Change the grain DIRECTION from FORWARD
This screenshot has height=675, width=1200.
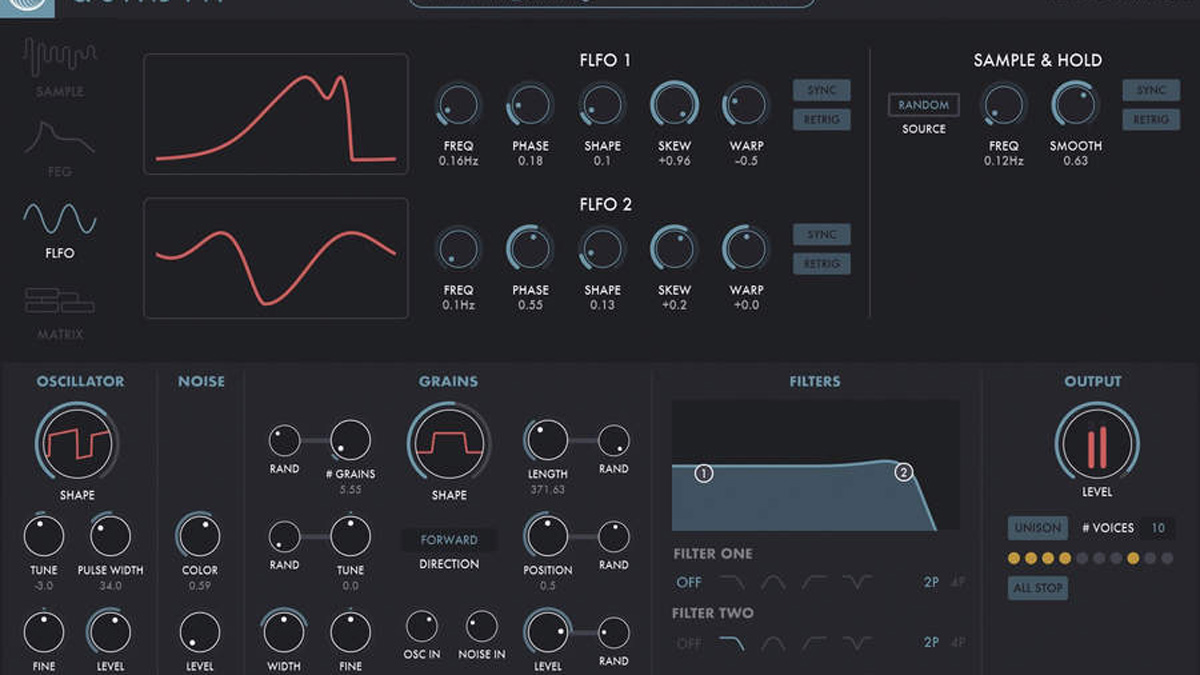[448, 539]
